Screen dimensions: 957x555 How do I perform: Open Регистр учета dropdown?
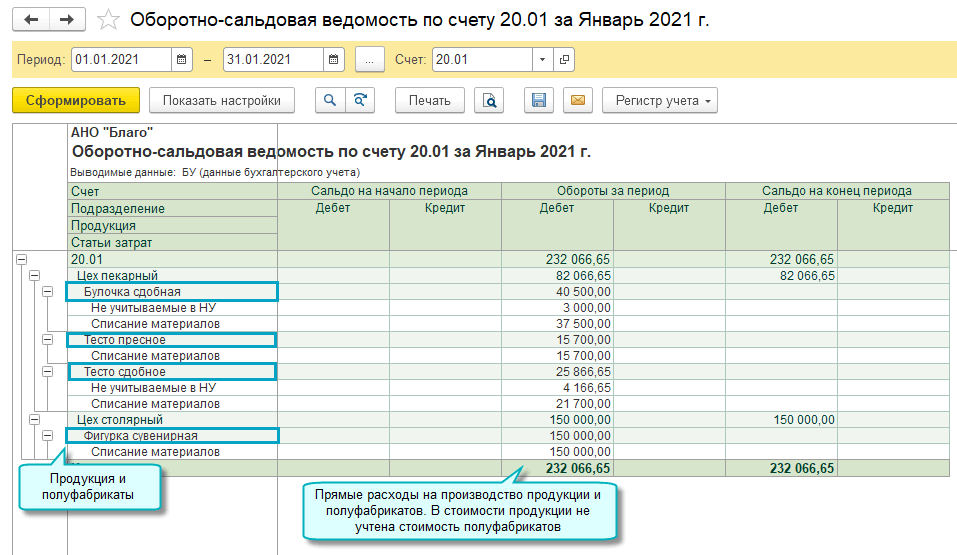tap(660, 101)
